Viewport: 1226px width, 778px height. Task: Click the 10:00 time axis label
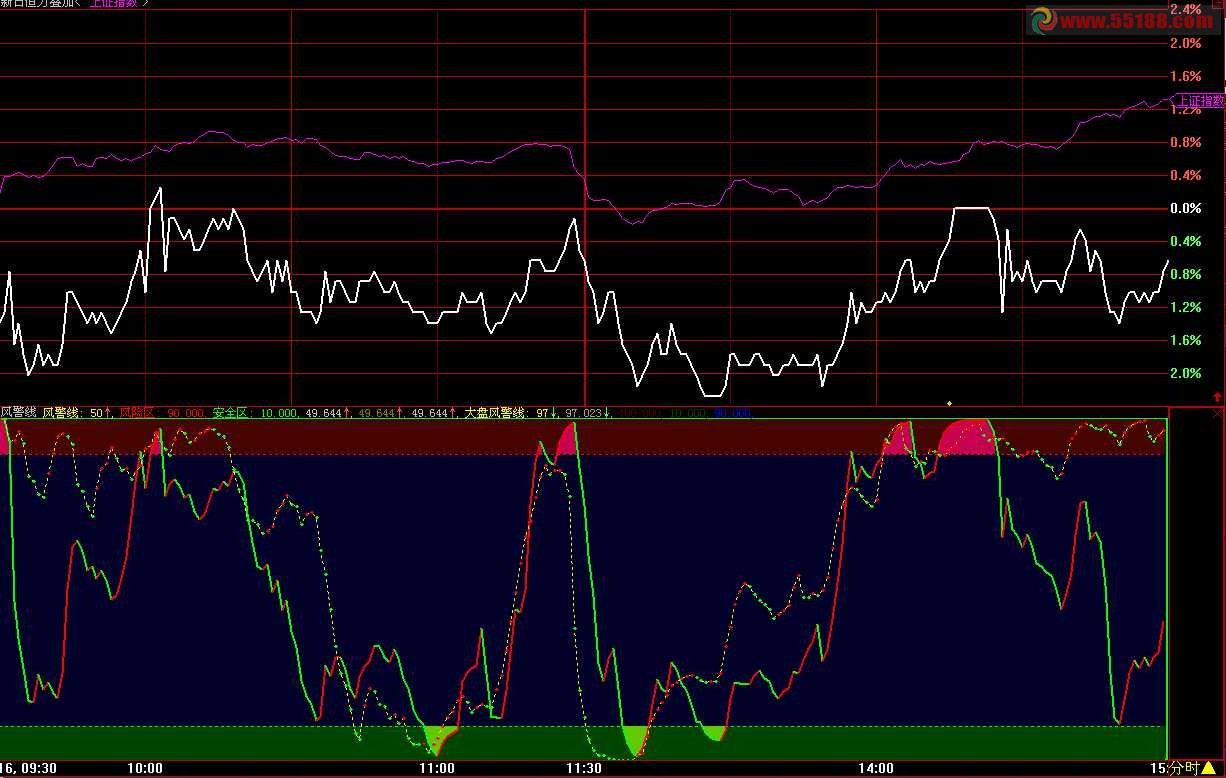click(145, 768)
